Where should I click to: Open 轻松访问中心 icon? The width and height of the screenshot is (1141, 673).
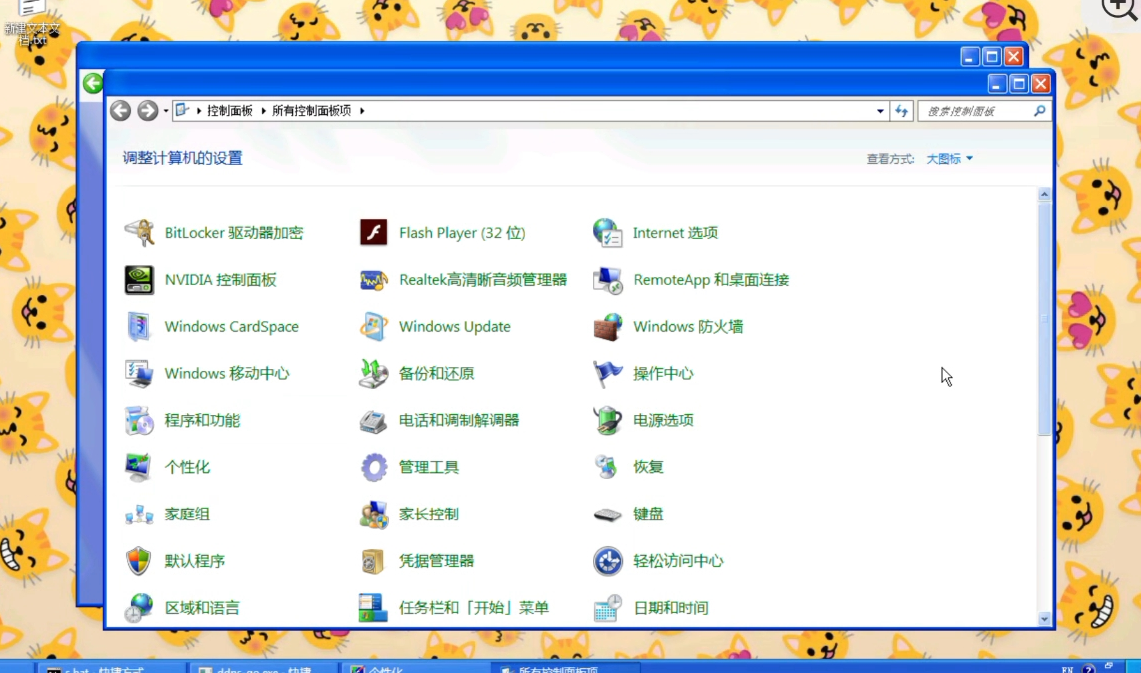tap(608, 561)
